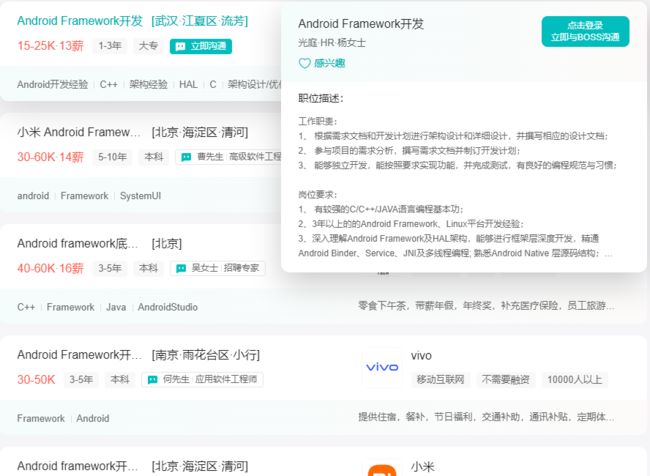Click the 移动互联网 industry tag
650x476 pixels.
point(440,379)
